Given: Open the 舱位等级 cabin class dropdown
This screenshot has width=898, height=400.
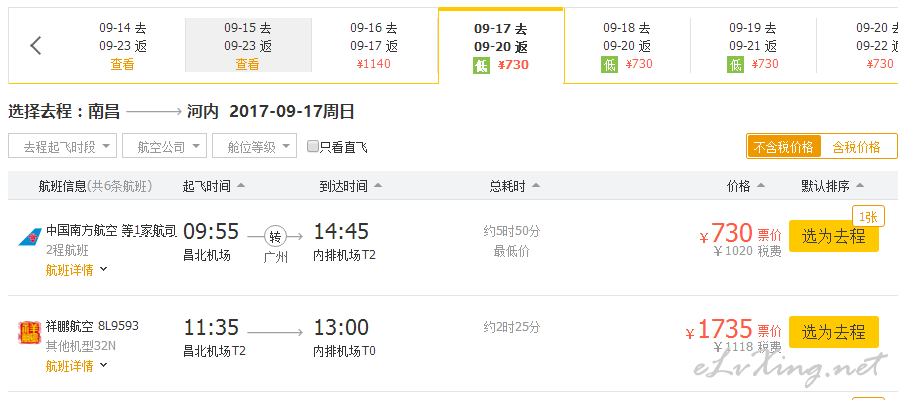Looking at the screenshot, I should pyautogui.click(x=254, y=146).
